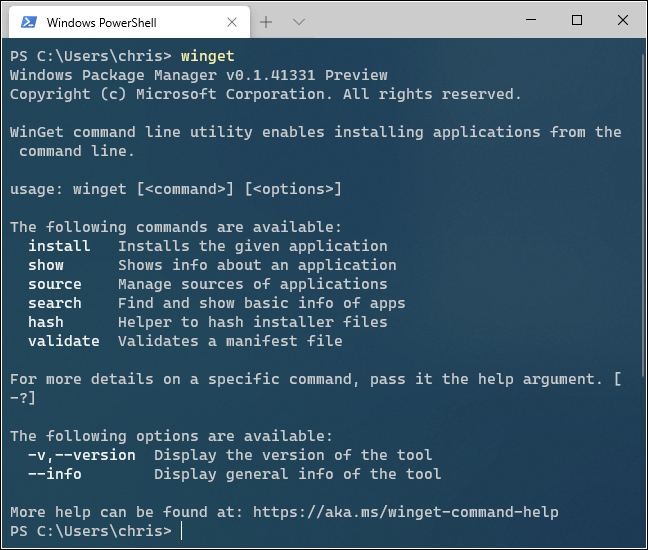Click the 'hash' command in the list
Viewport: 648px width, 550px height.
click(46, 322)
